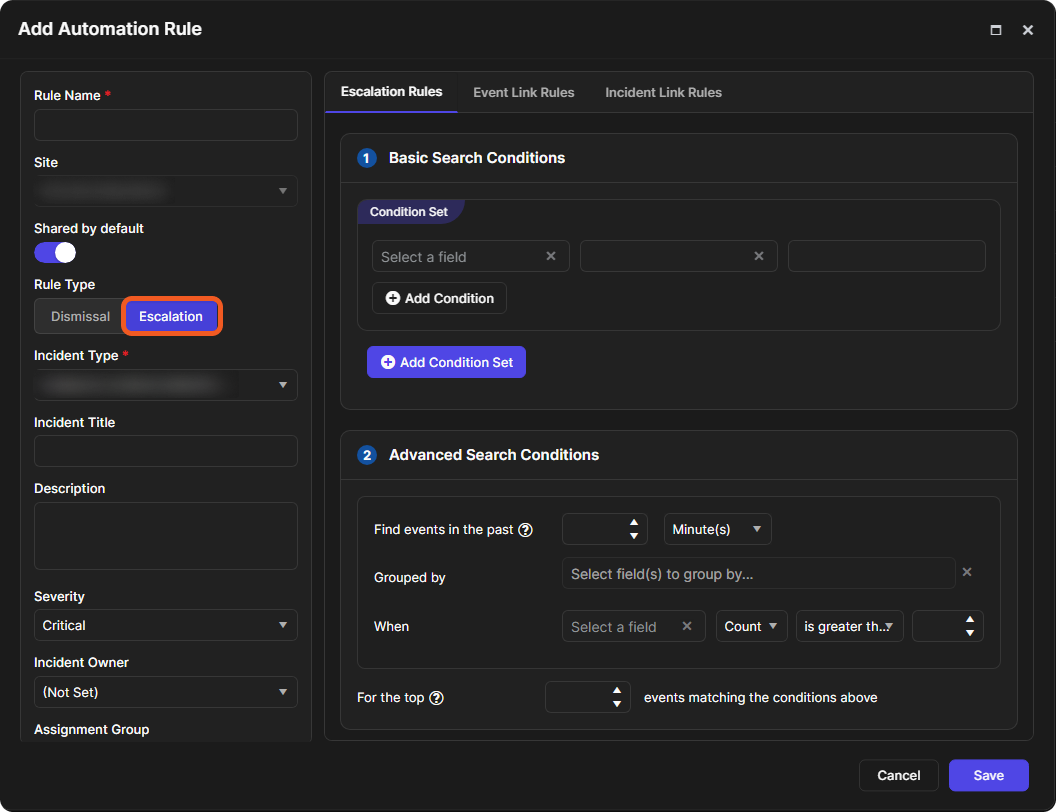Open the Incident Owner dropdown
Viewport: 1056px width, 812px height.
166,692
